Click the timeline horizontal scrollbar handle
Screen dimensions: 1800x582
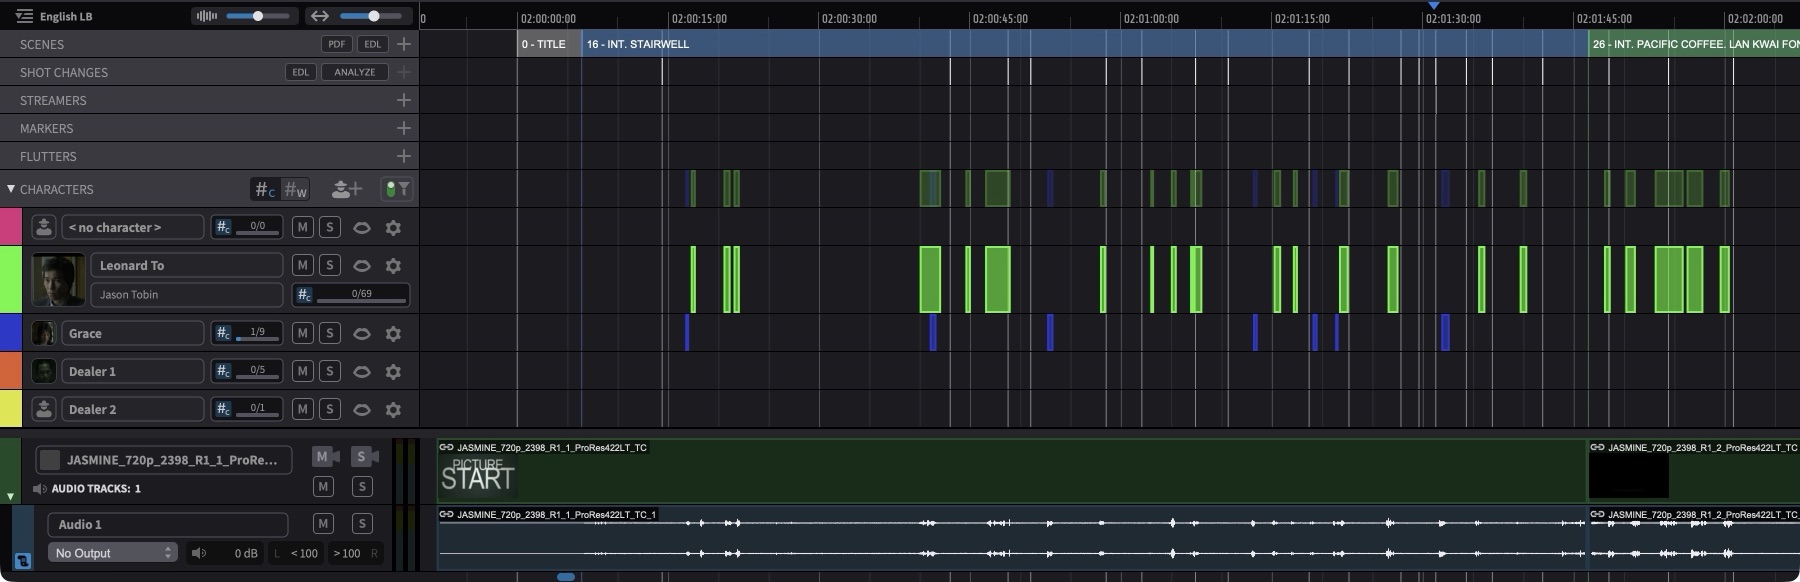tap(566, 577)
